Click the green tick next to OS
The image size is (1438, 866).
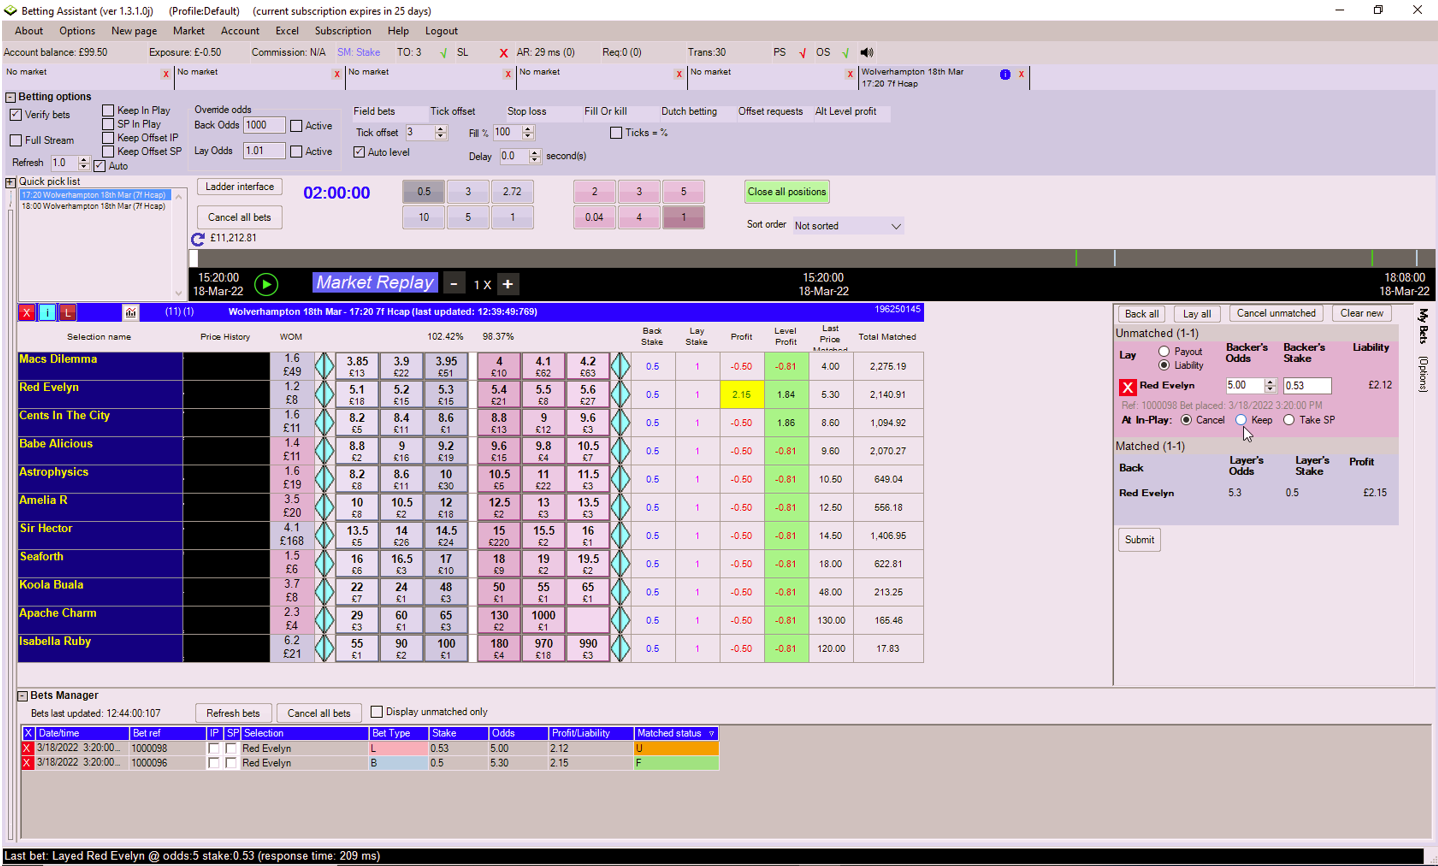click(845, 52)
